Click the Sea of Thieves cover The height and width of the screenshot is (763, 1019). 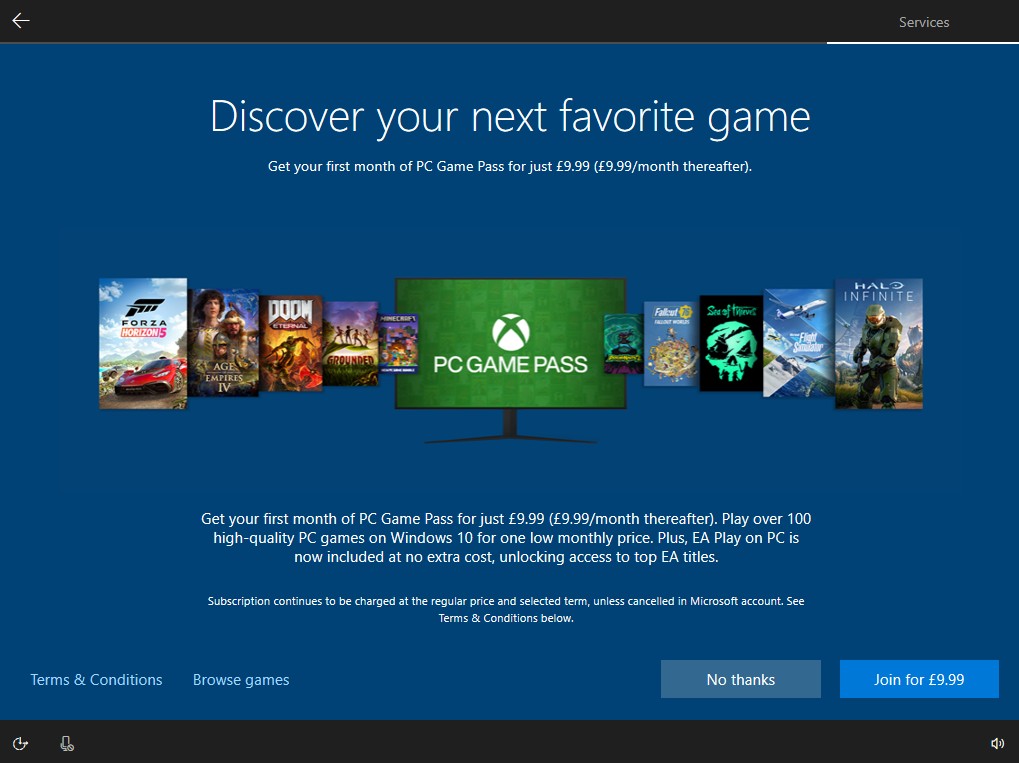point(731,343)
